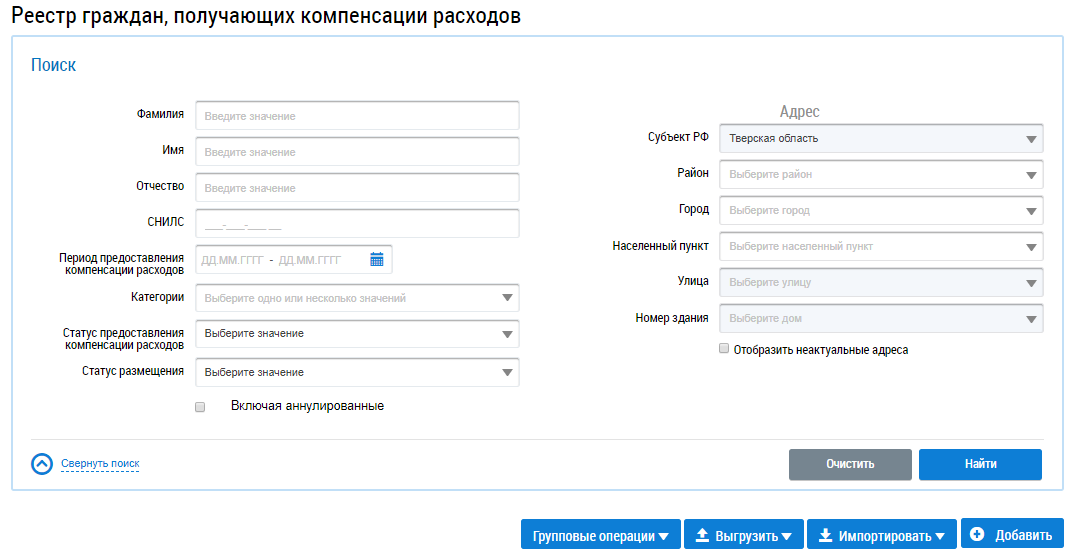Open Статус предоставления компенсации расходов dropdown
The image size is (1070, 554).
(x=357, y=334)
